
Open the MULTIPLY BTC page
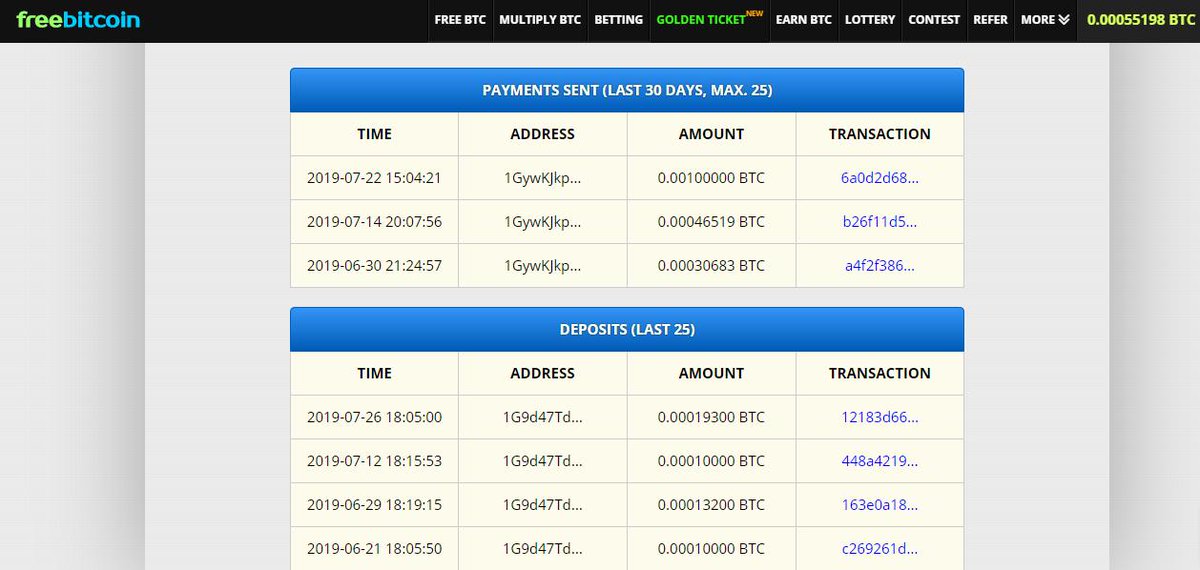540,20
